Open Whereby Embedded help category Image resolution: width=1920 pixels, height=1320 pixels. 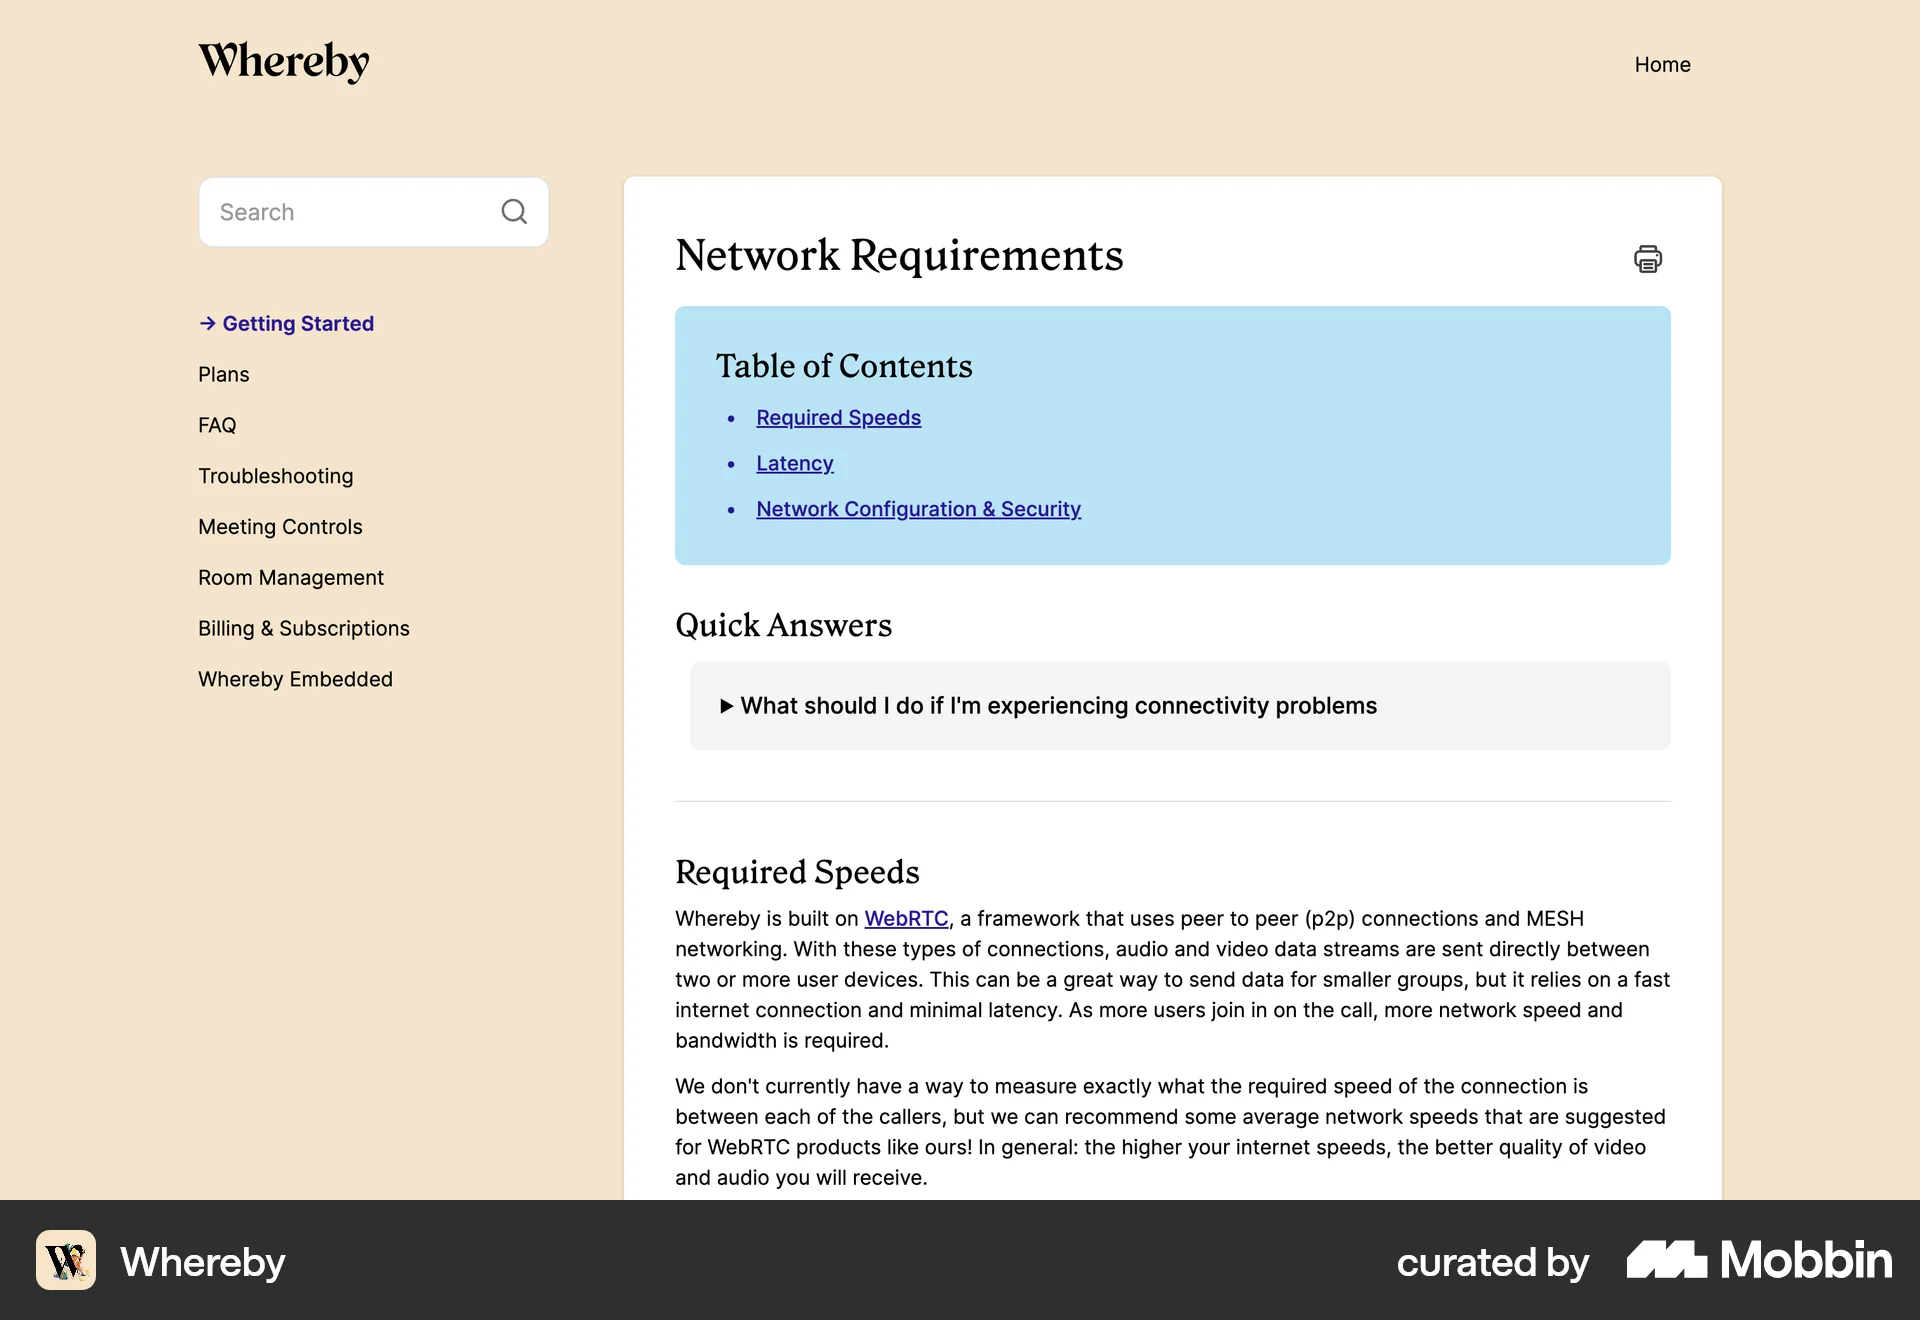[295, 679]
